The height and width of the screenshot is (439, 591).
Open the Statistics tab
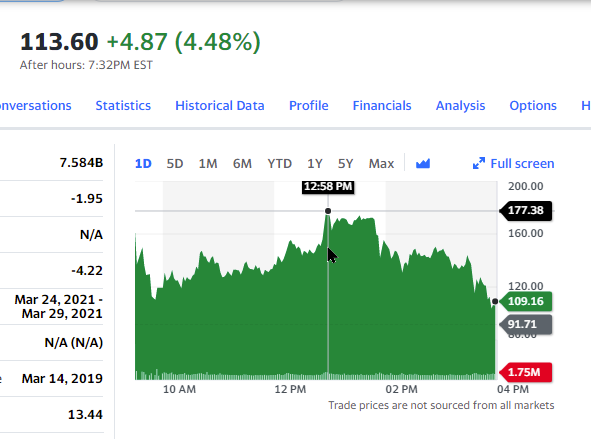(x=123, y=106)
